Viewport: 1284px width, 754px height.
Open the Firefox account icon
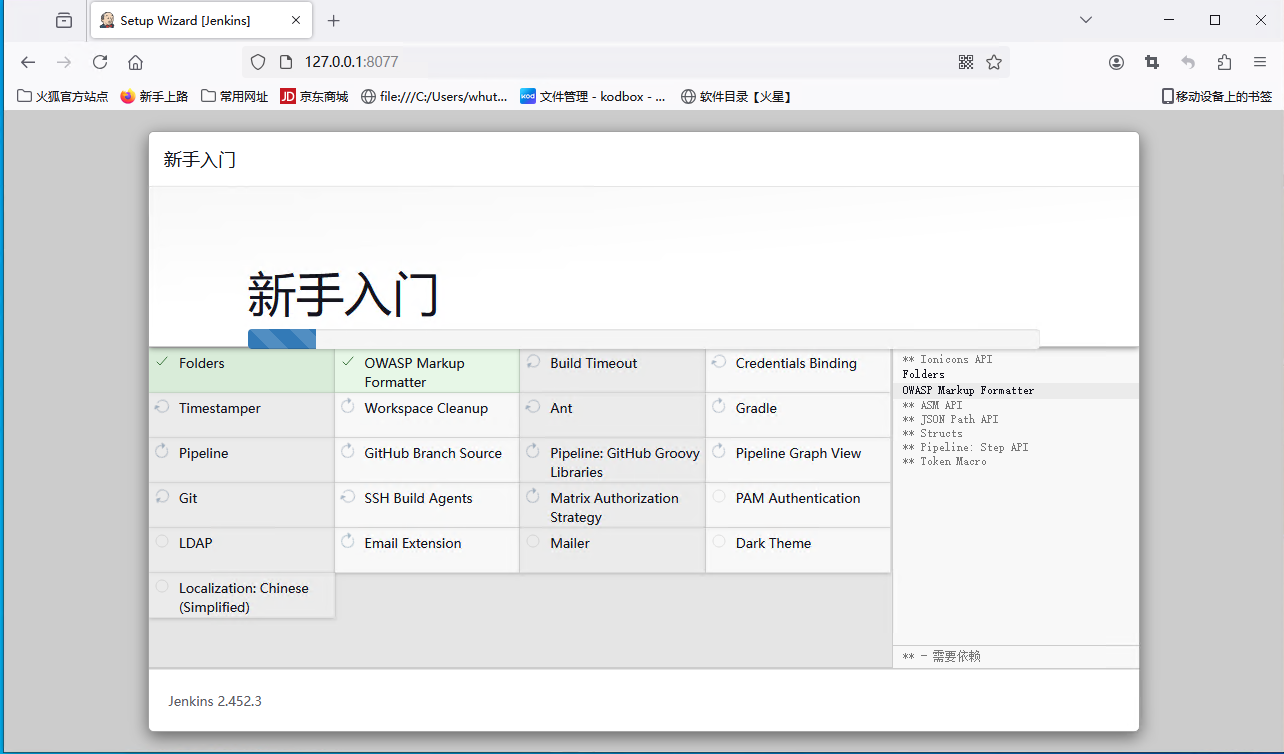tap(1117, 62)
